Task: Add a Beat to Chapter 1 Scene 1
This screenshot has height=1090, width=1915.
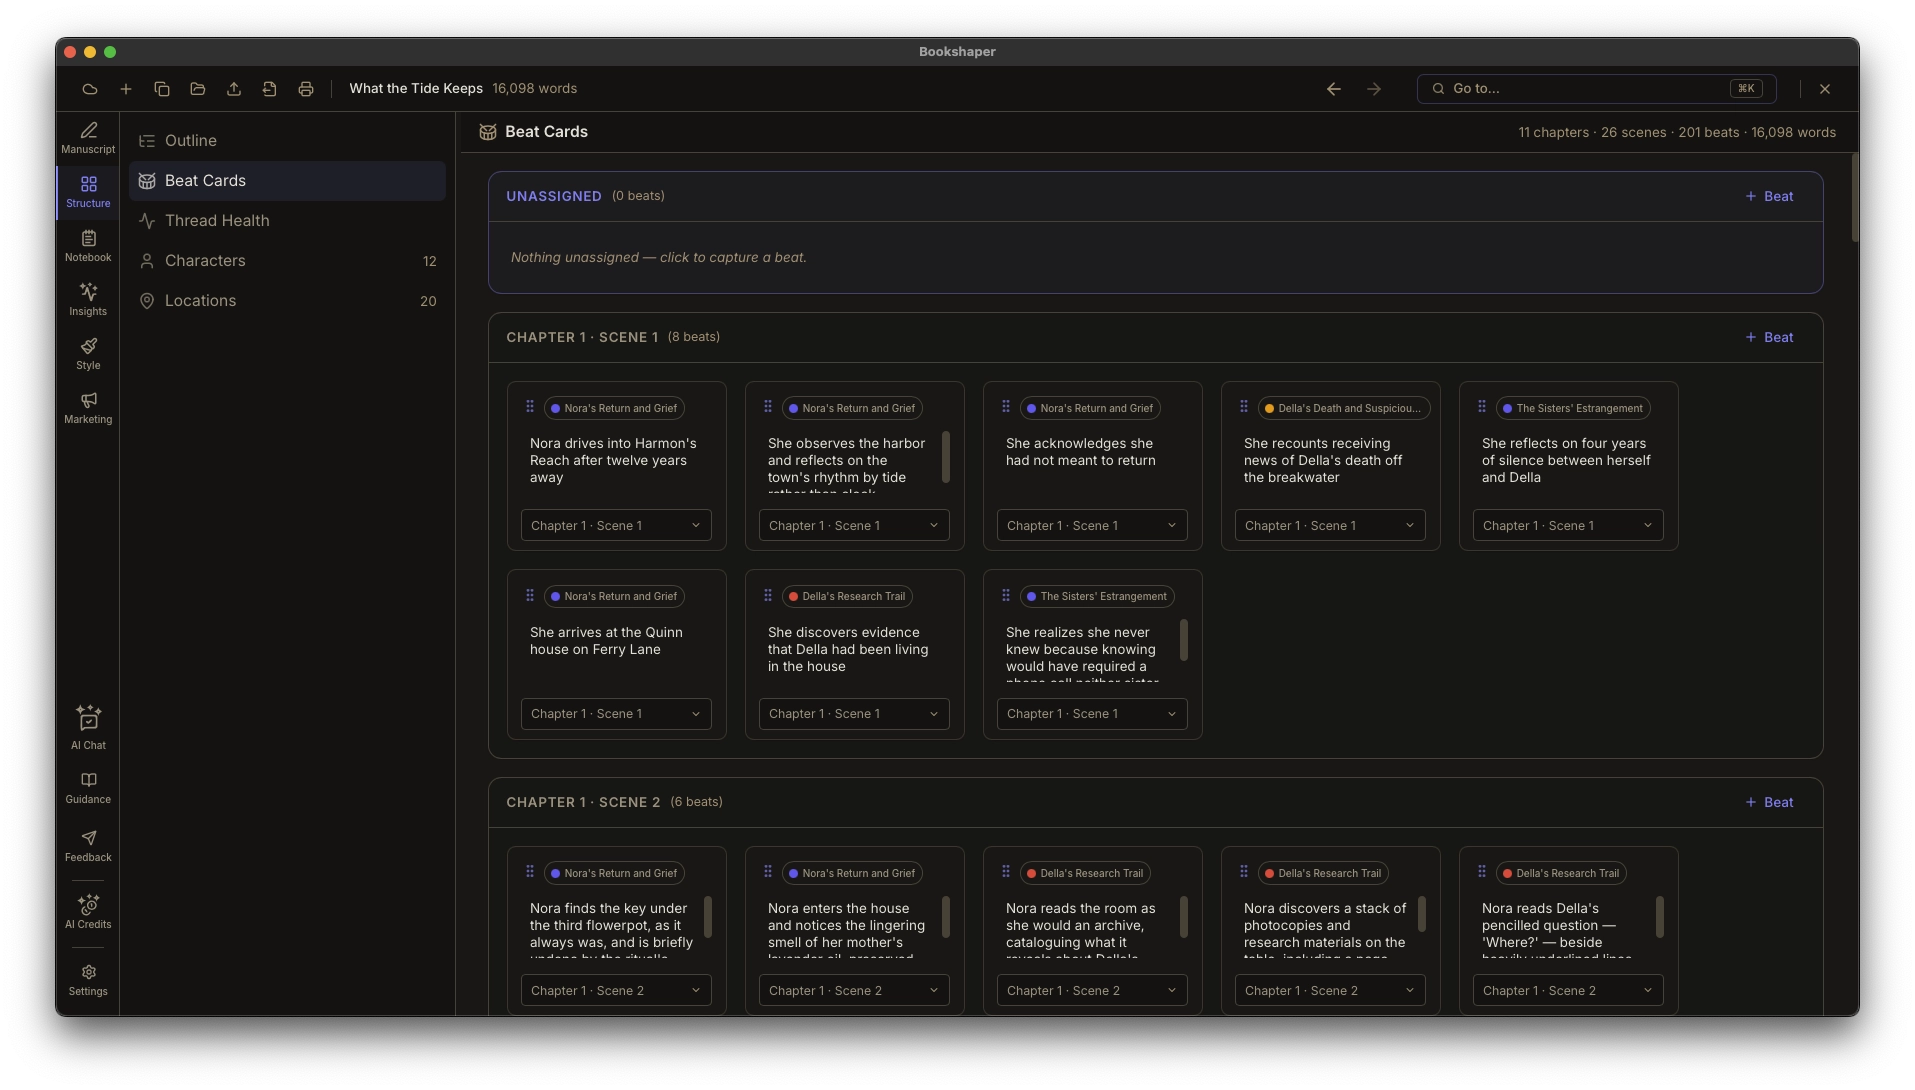Action: click(x=1769, y=338)
